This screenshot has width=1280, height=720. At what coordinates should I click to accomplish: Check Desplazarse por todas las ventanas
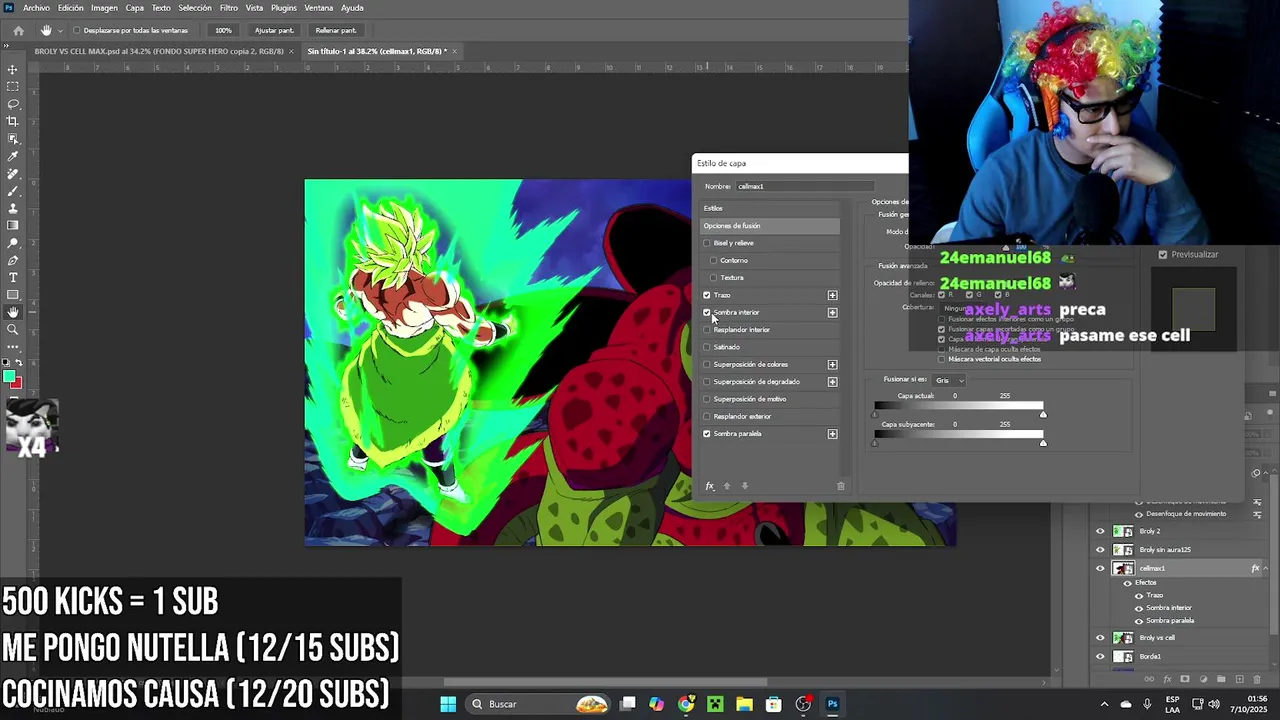tap(77, 30)
